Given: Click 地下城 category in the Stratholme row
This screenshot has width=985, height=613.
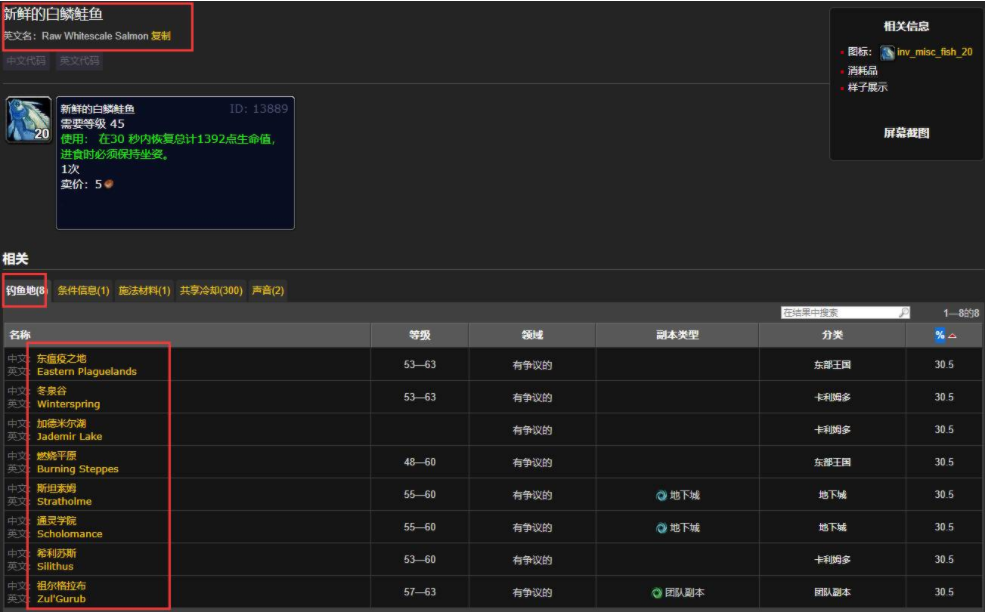Looking at the screenshot, I should pyautogui.click(x=832, y=496).
